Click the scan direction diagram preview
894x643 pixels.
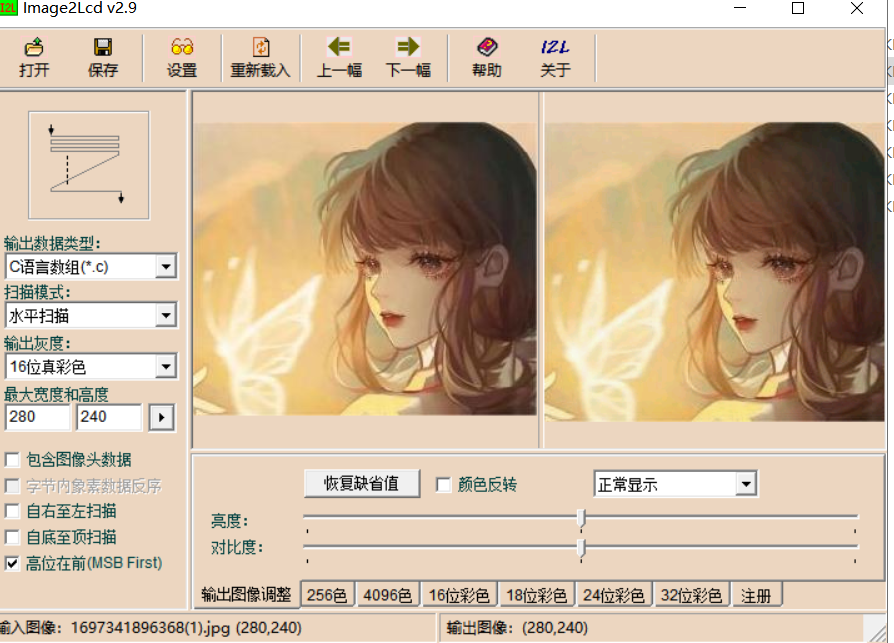point(89,165)
